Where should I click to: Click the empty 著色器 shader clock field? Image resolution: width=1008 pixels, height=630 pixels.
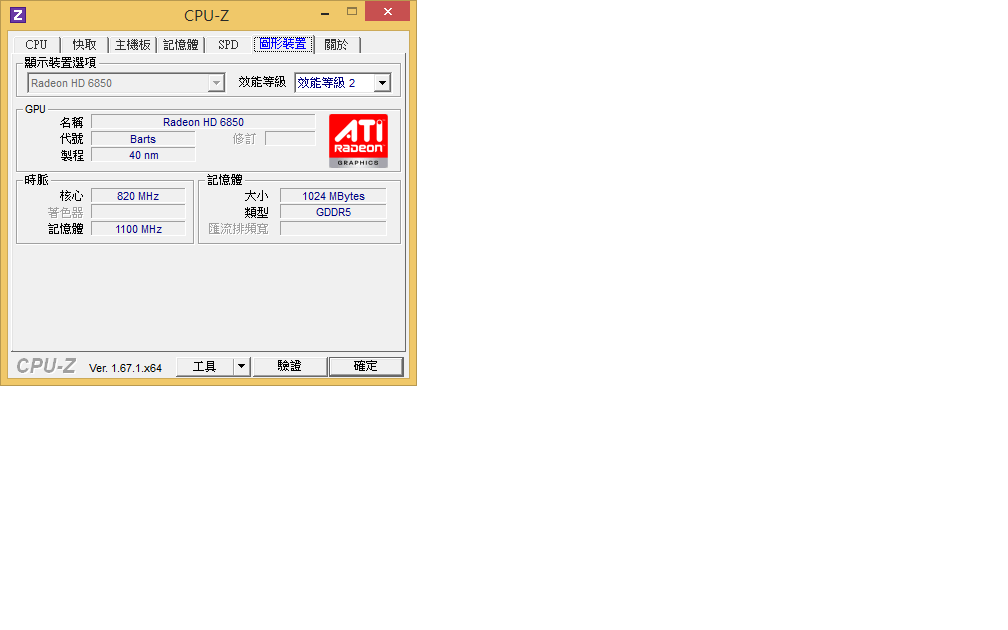click(x=138, y=212)
